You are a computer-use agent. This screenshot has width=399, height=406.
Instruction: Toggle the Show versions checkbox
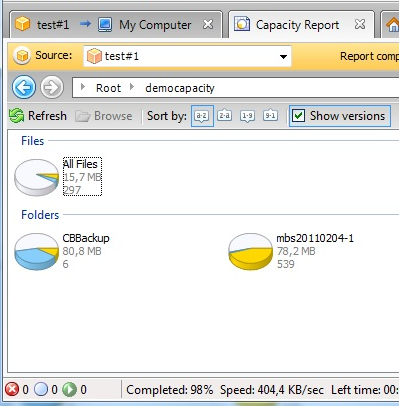coord(298,116)
